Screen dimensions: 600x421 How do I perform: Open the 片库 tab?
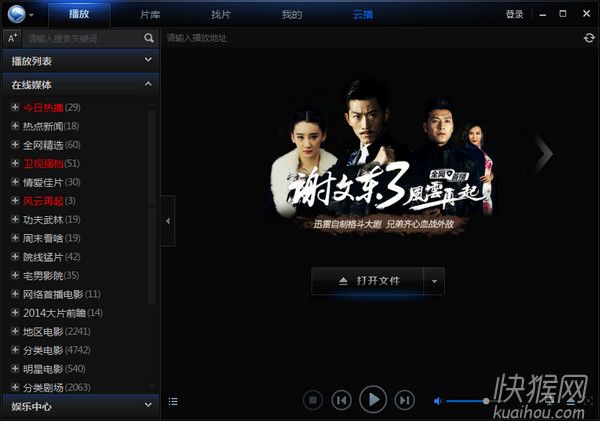click(x=150, y=15)
